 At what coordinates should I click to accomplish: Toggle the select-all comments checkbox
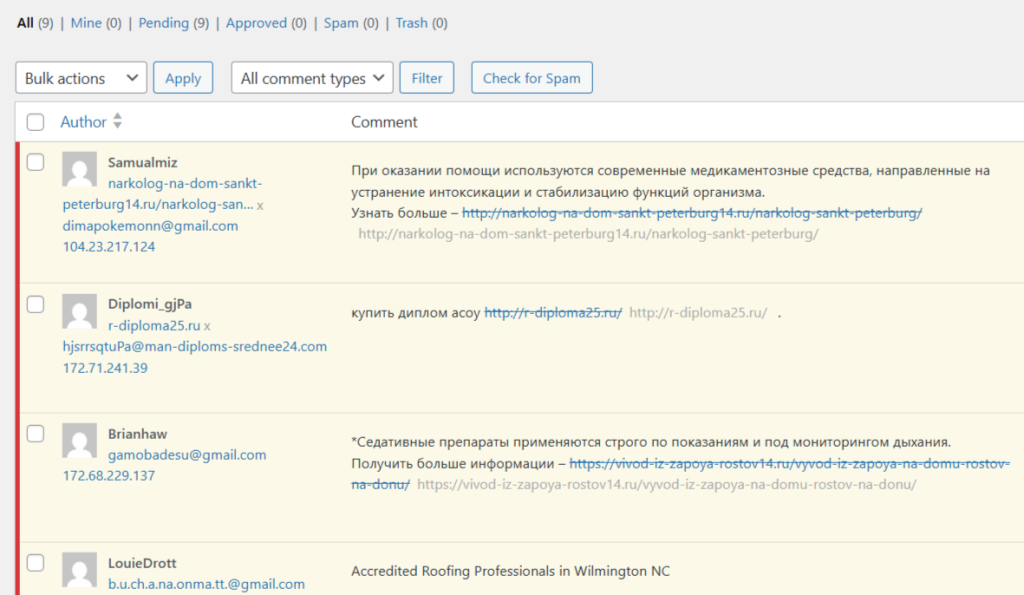36,122
